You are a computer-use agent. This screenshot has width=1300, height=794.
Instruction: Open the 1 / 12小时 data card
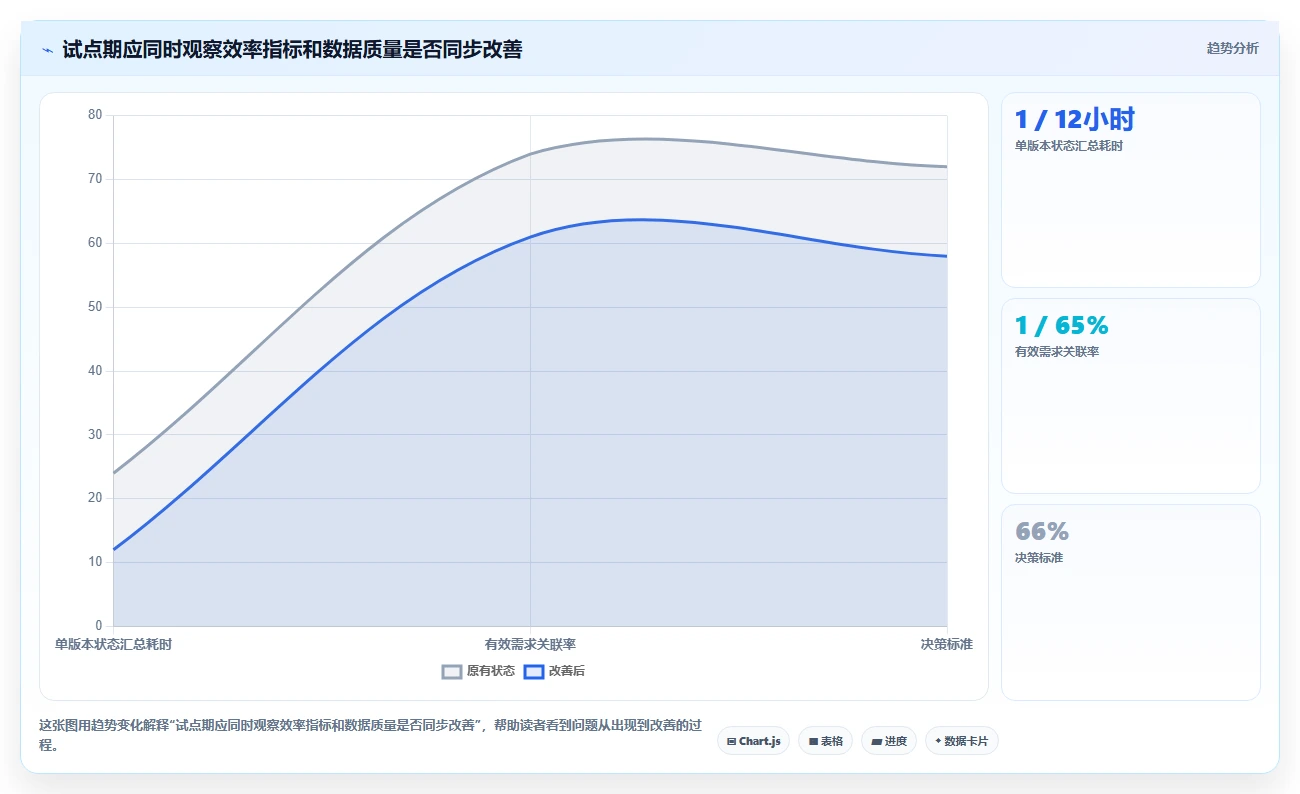pyautogui.click(x=1130, y=190)
